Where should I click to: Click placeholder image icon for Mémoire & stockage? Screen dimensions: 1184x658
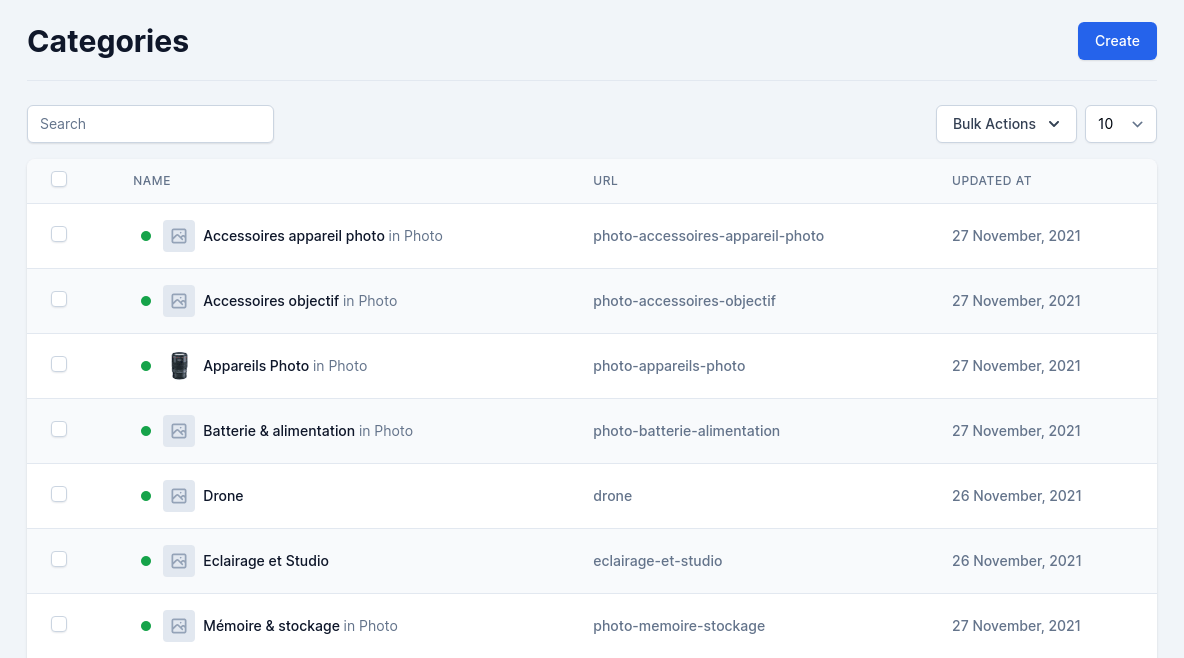pyautogui.click(x=179, y=626)
